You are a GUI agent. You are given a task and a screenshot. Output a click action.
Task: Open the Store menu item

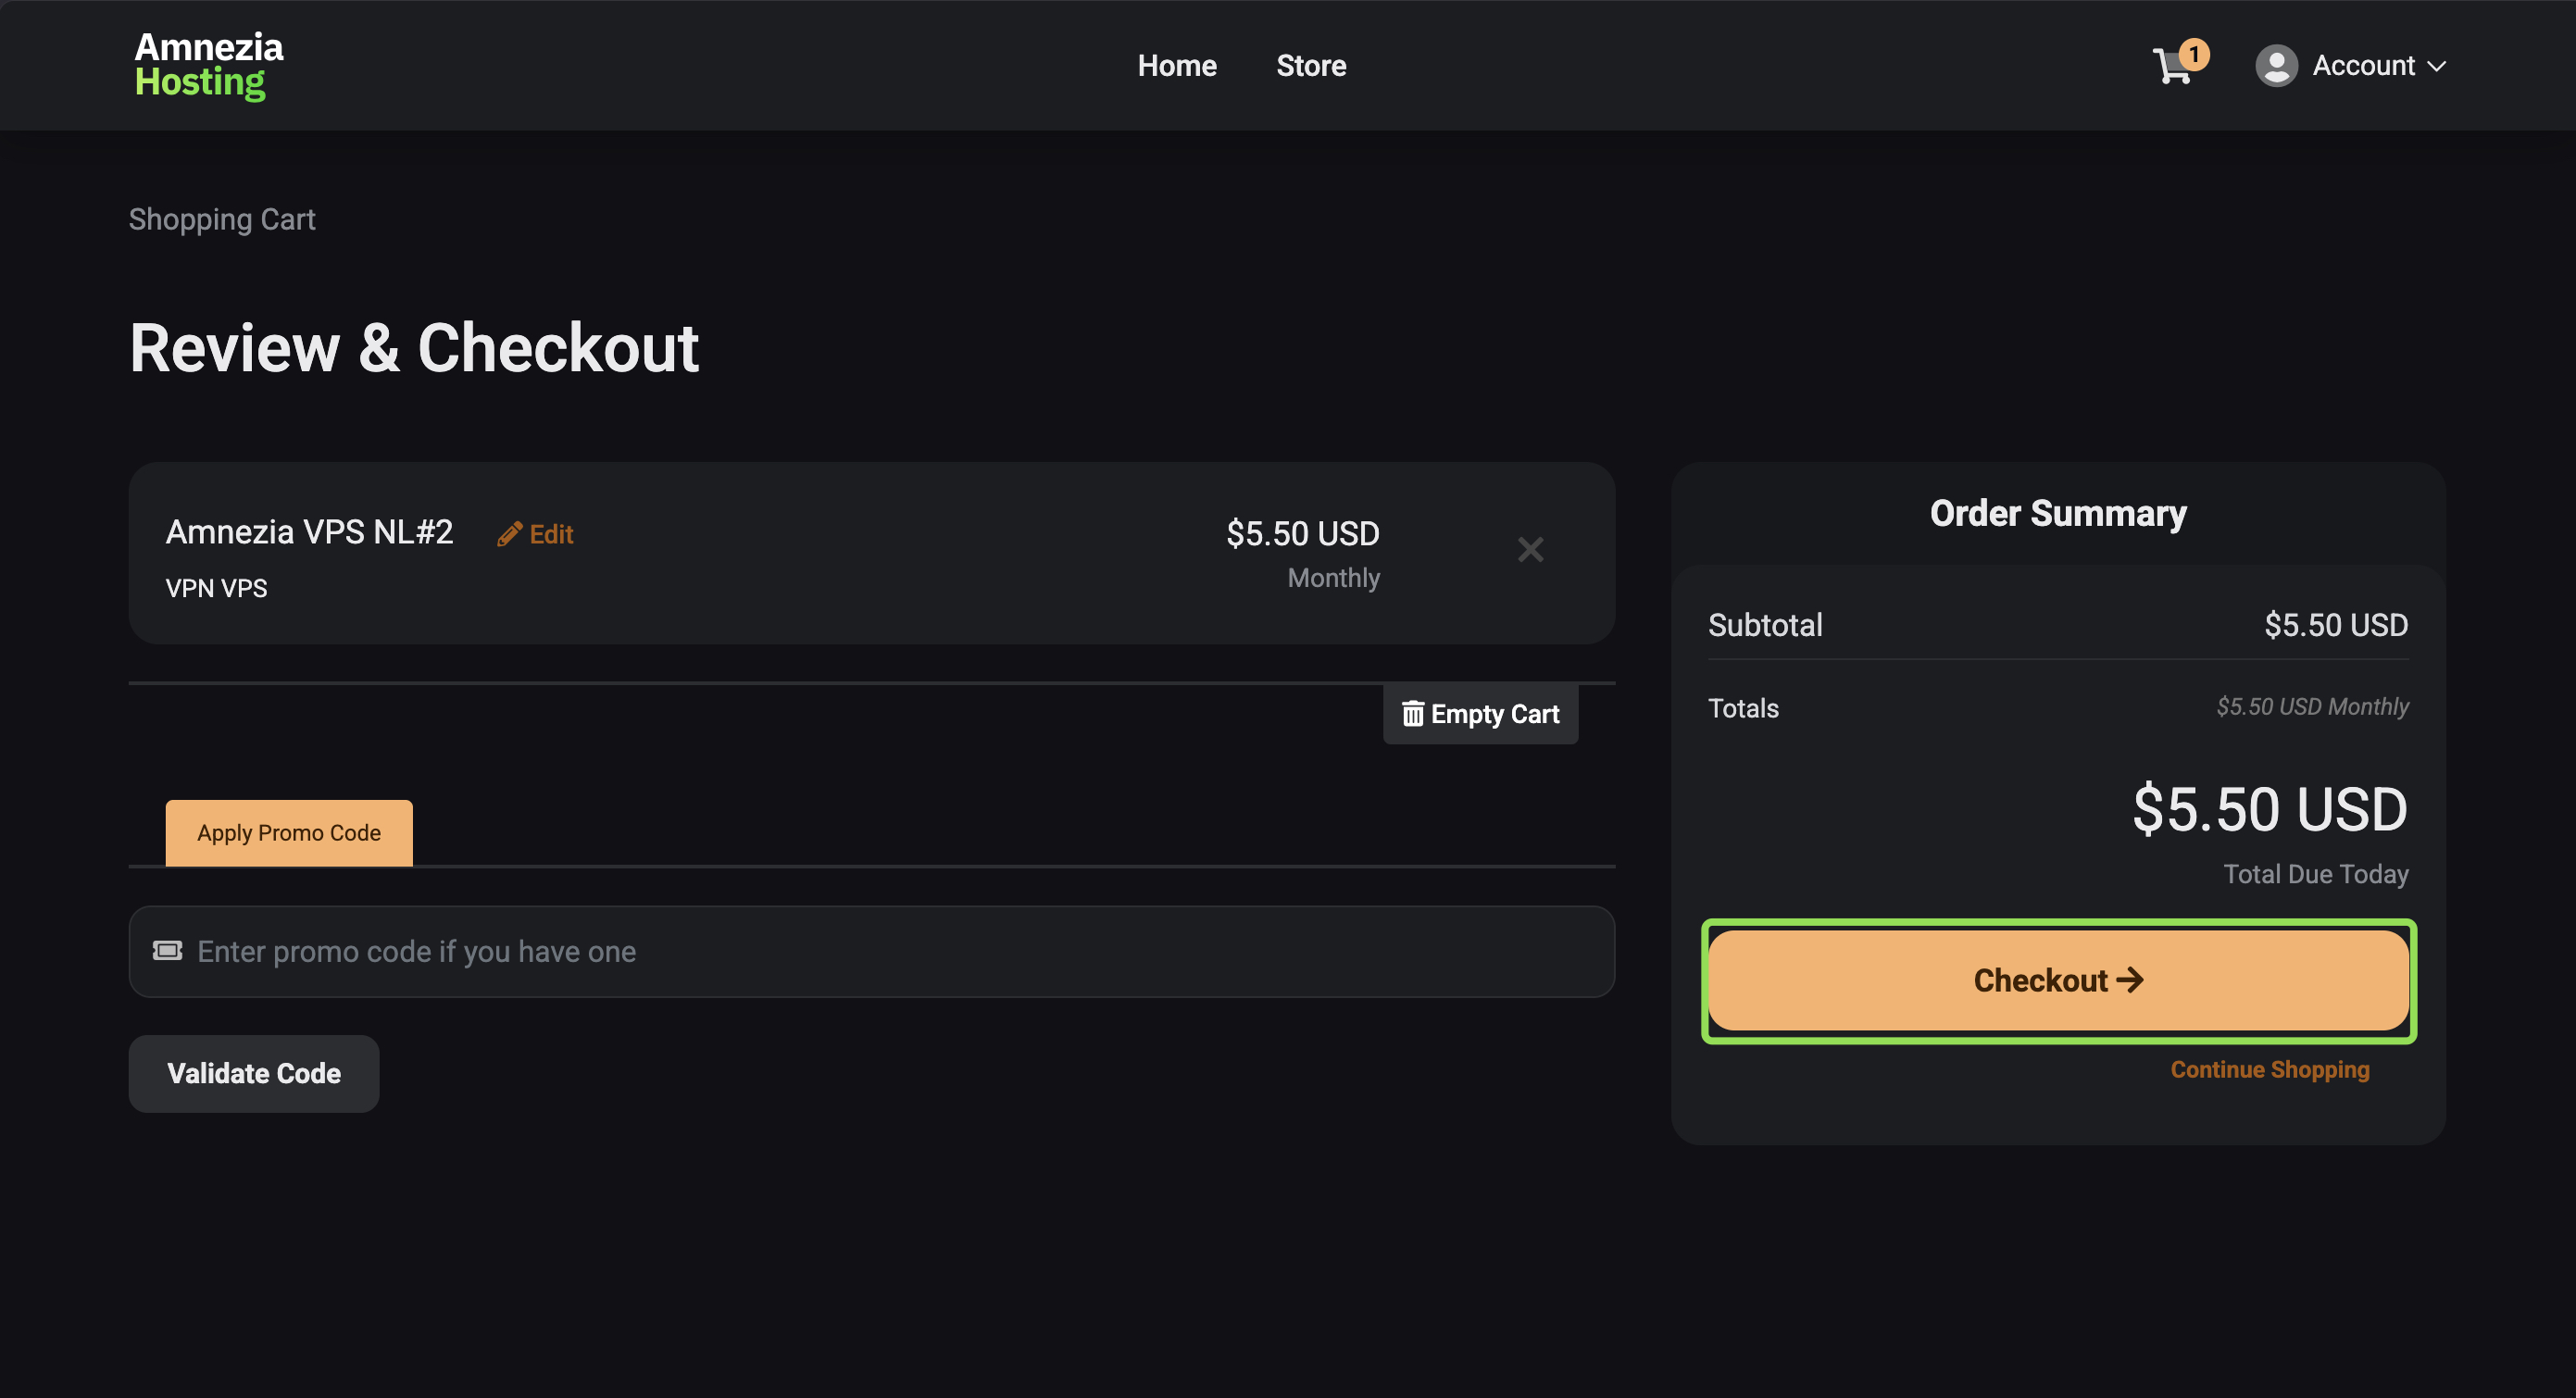1311,66
